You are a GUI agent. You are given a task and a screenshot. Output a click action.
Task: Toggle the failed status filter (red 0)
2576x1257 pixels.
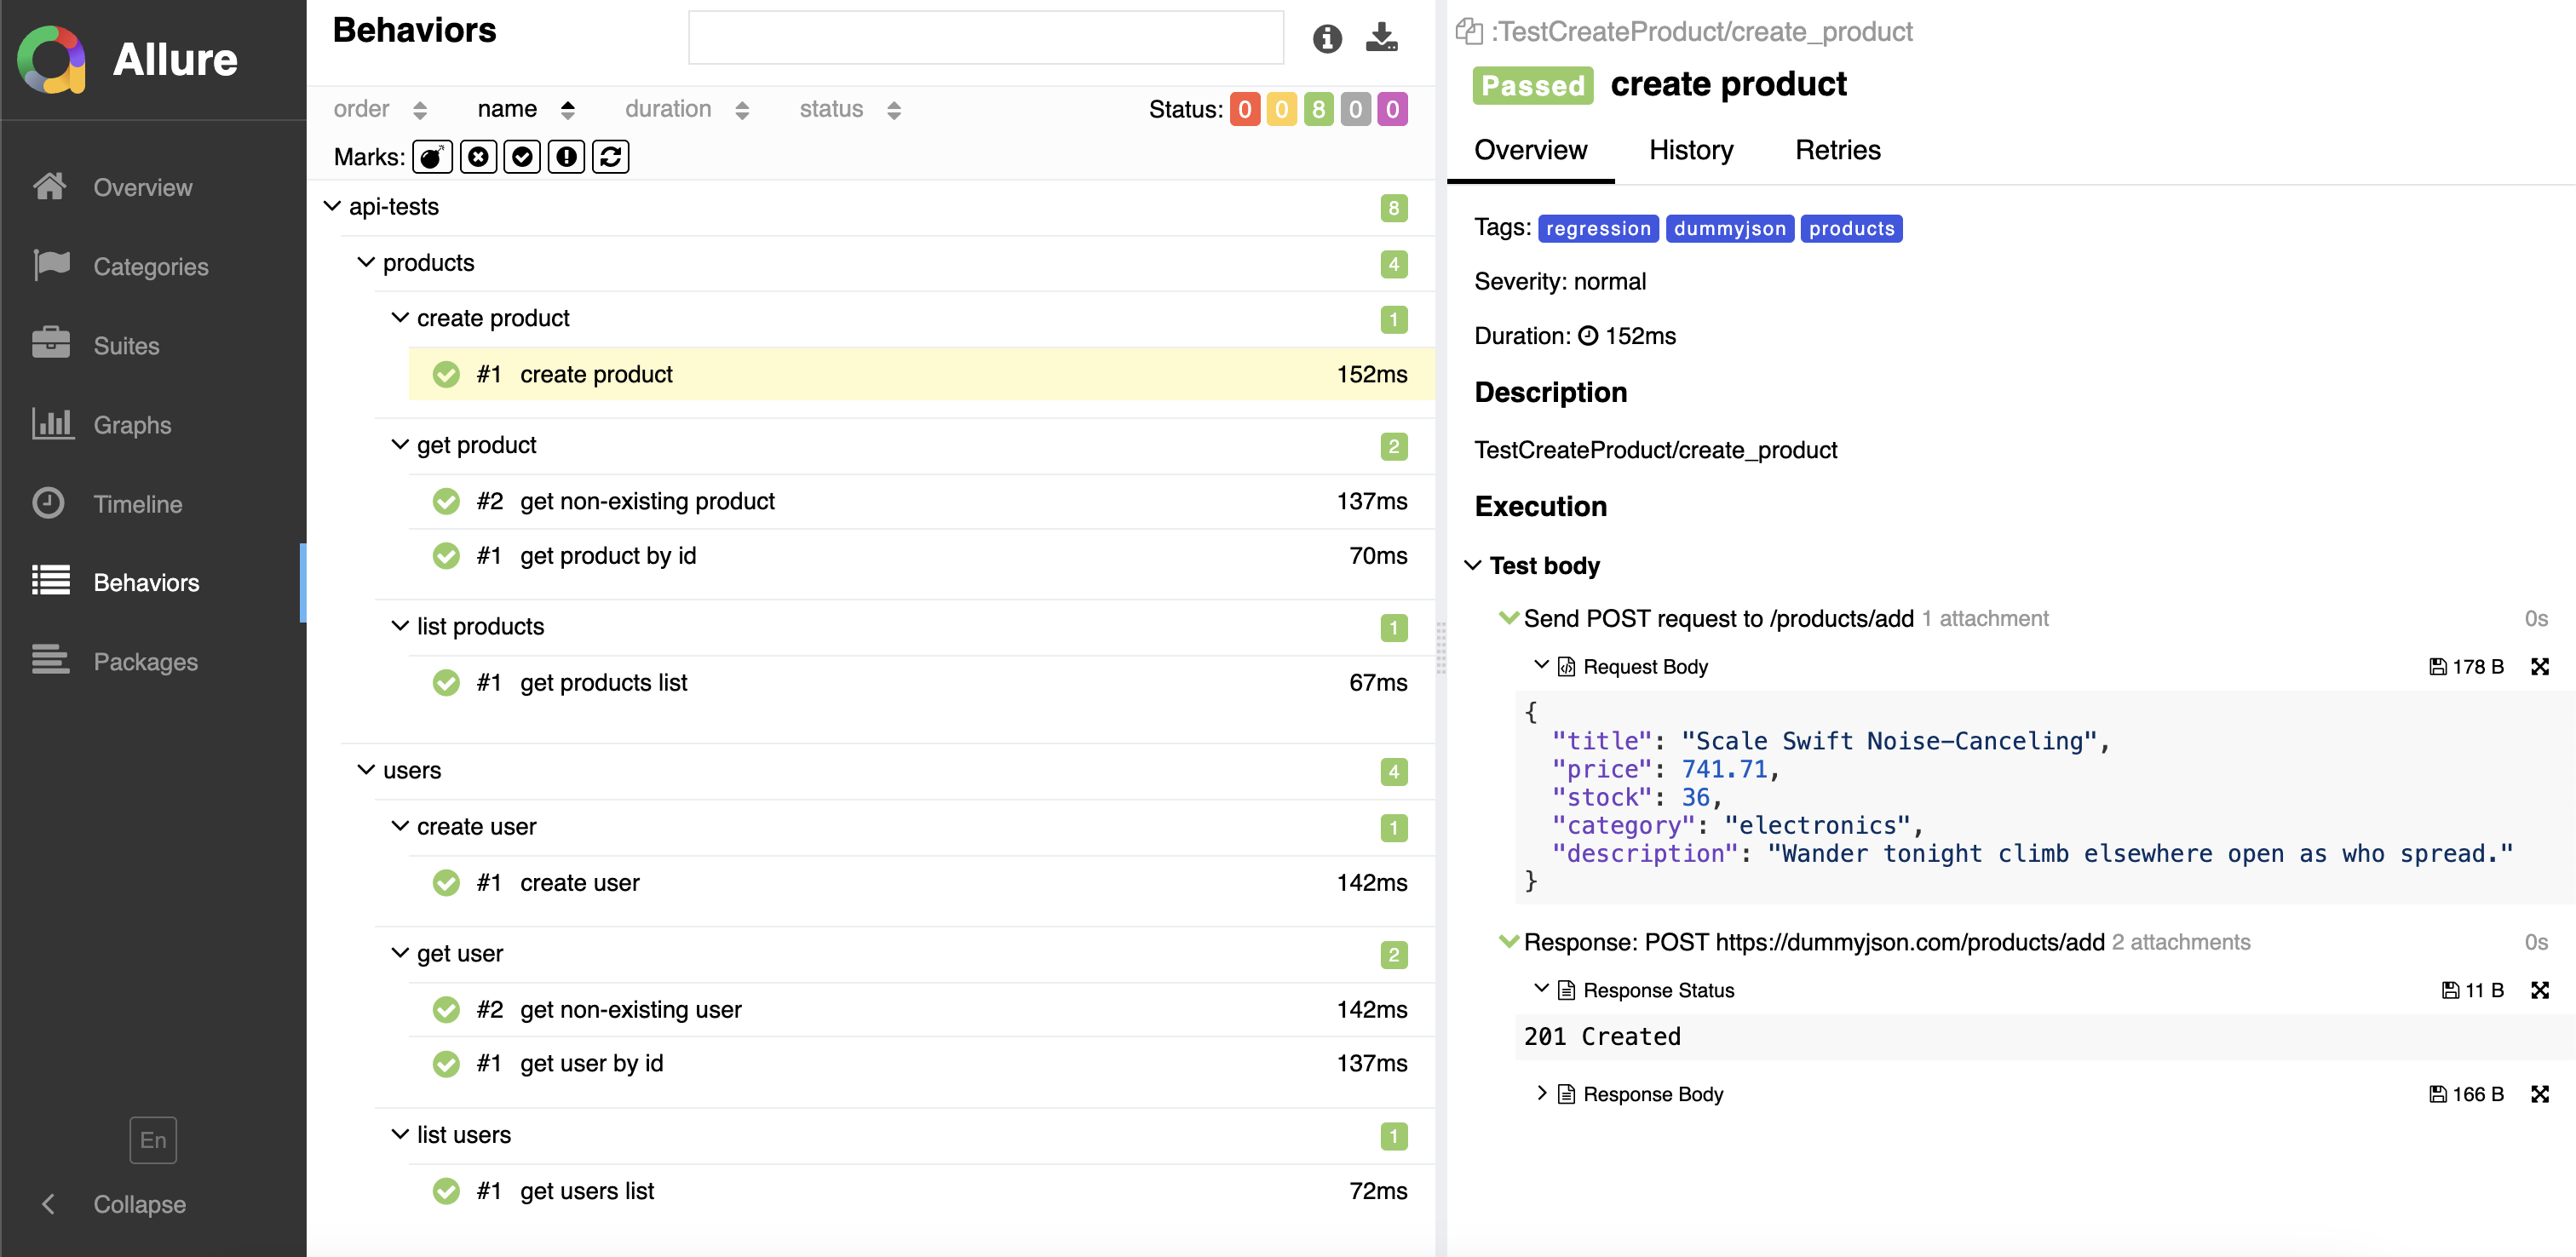(x=1244, y=109)
